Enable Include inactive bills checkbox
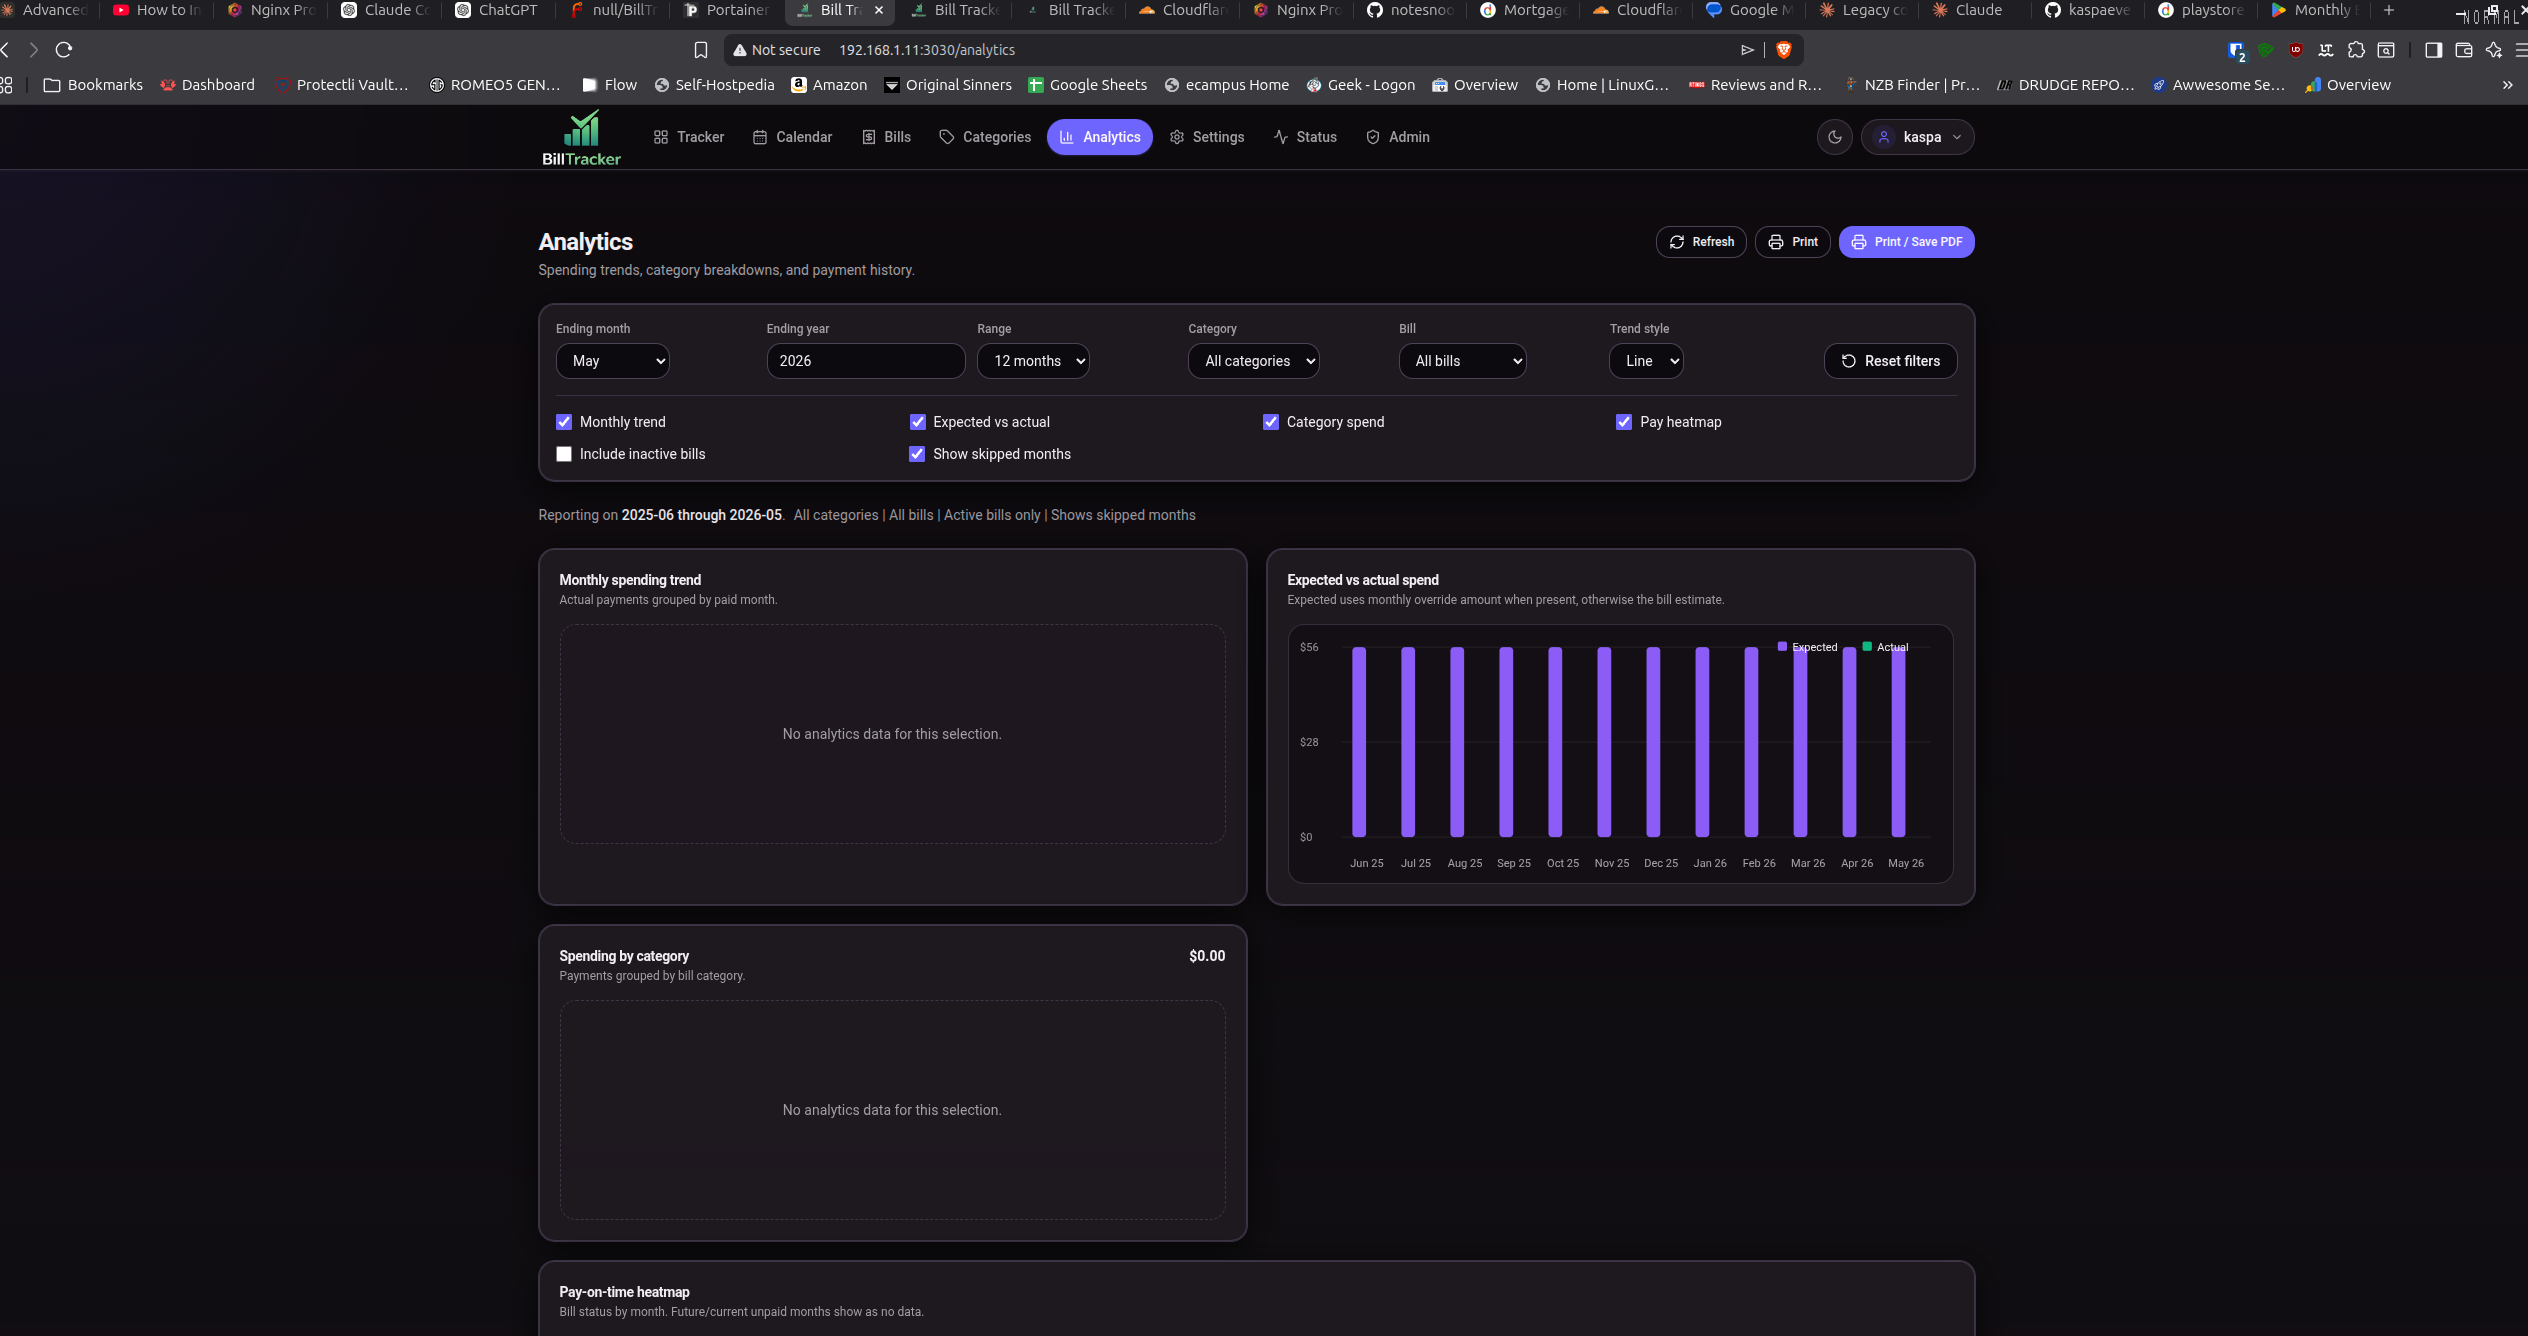Screen dimensions: 2528x1336 coord(564,454)
